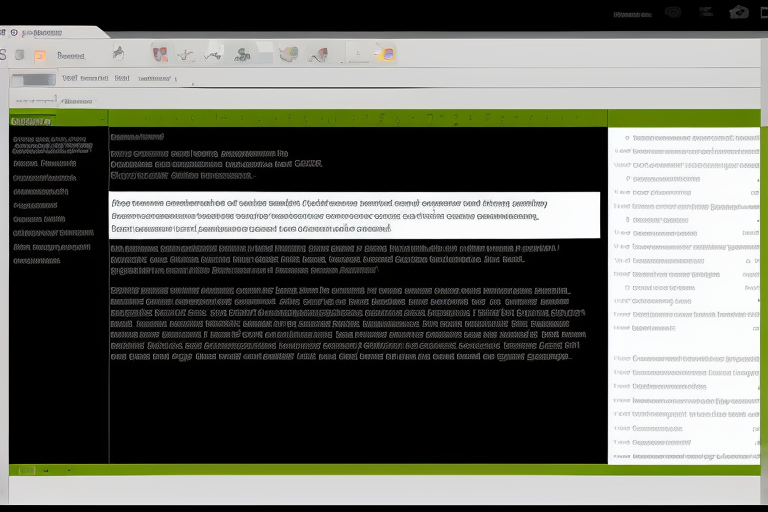Click the heading line at the top of the main text
768x512 pixels.
pos(137,135)
